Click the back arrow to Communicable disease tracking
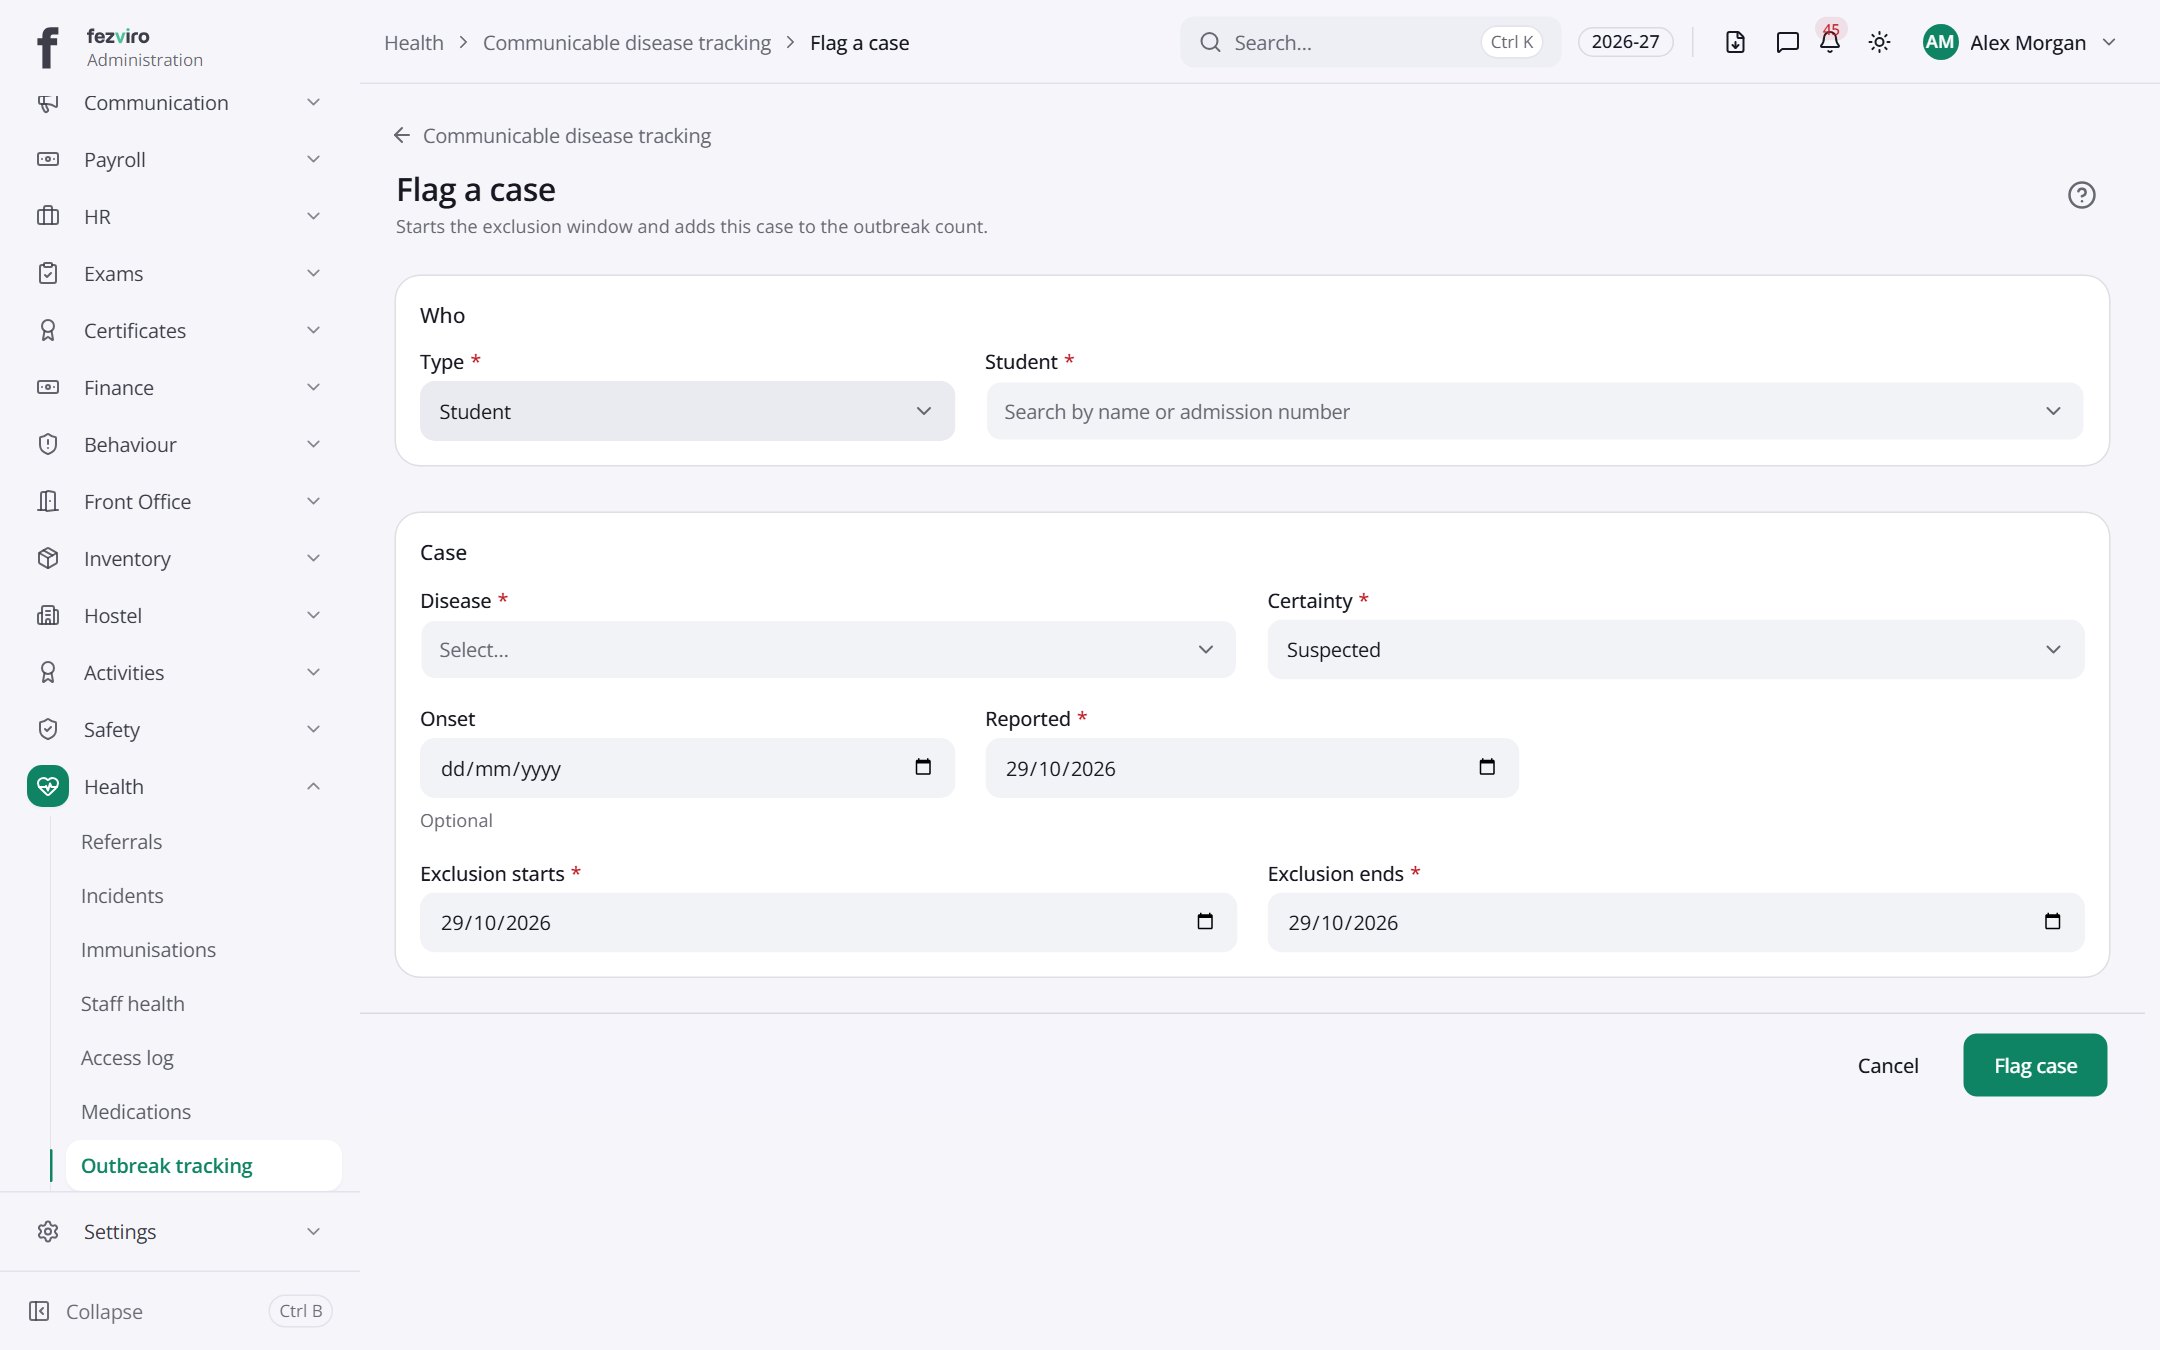This screenshot has width=2160, height=1350. [402, 135]
